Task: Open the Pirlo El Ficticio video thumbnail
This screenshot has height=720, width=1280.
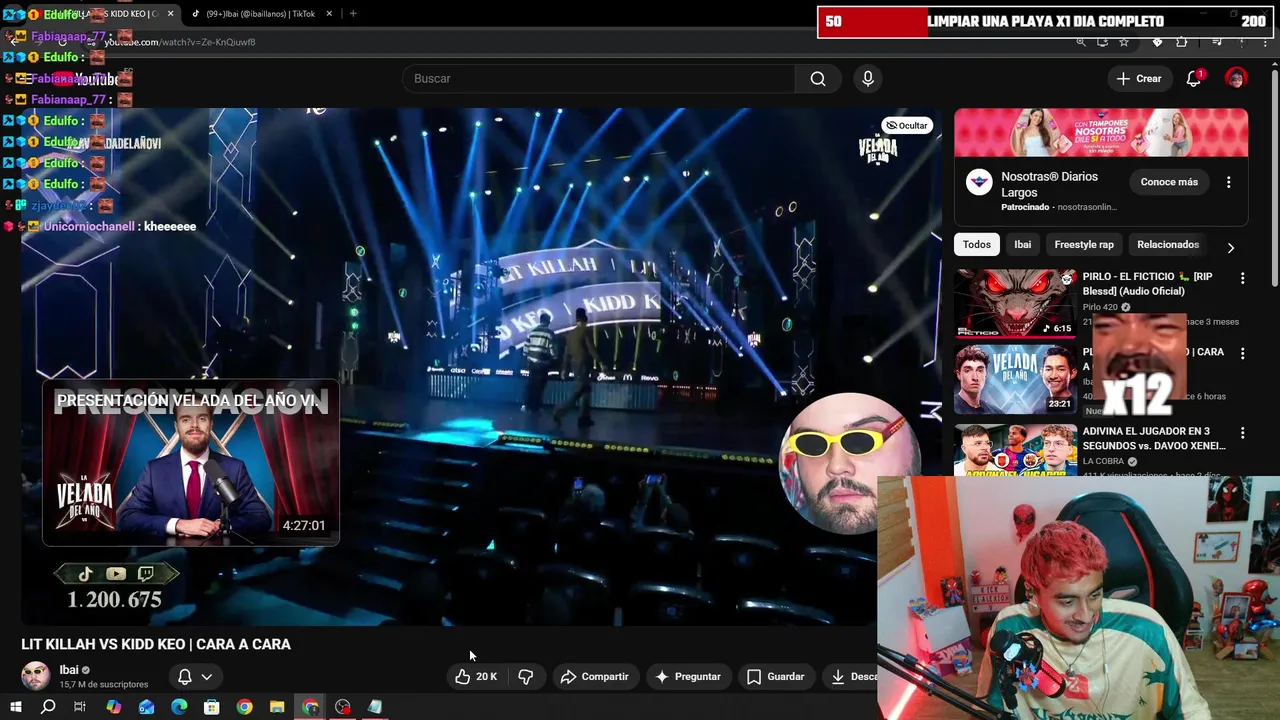Action: [1015, 302]
